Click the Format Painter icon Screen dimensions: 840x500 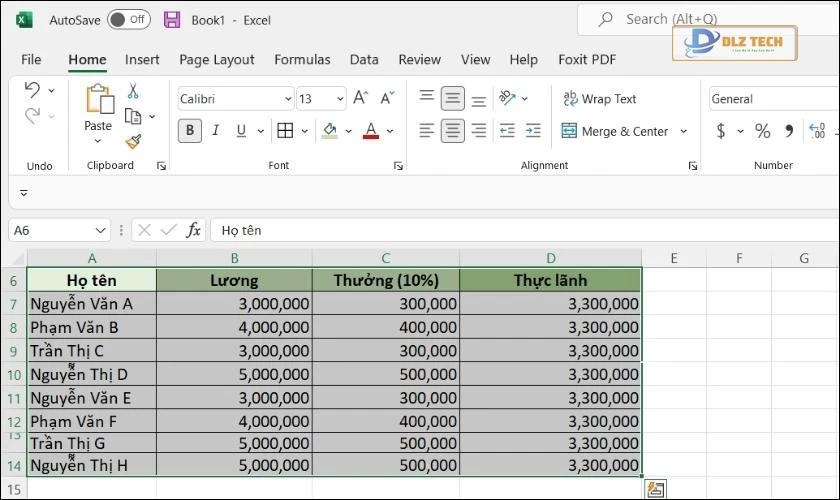coord(133,141)
